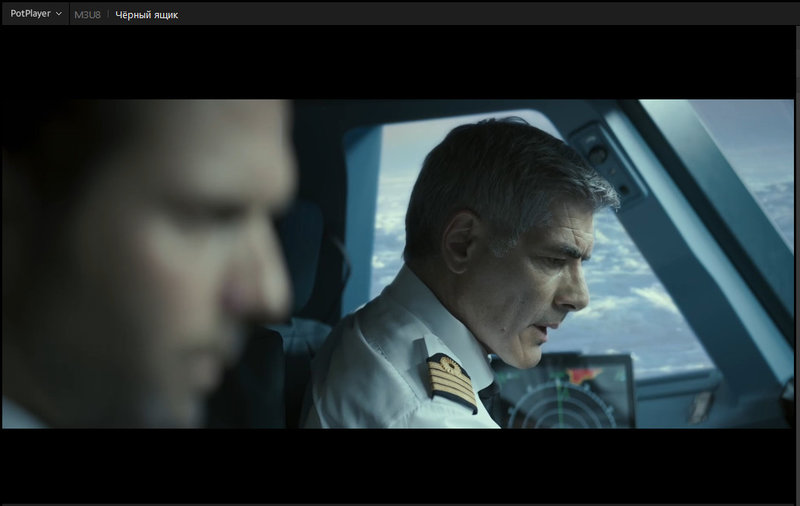The height and width of the screenshot is (506, 800).
Task: Click the M3U8 format label
Action: click(x=87, y=15)
